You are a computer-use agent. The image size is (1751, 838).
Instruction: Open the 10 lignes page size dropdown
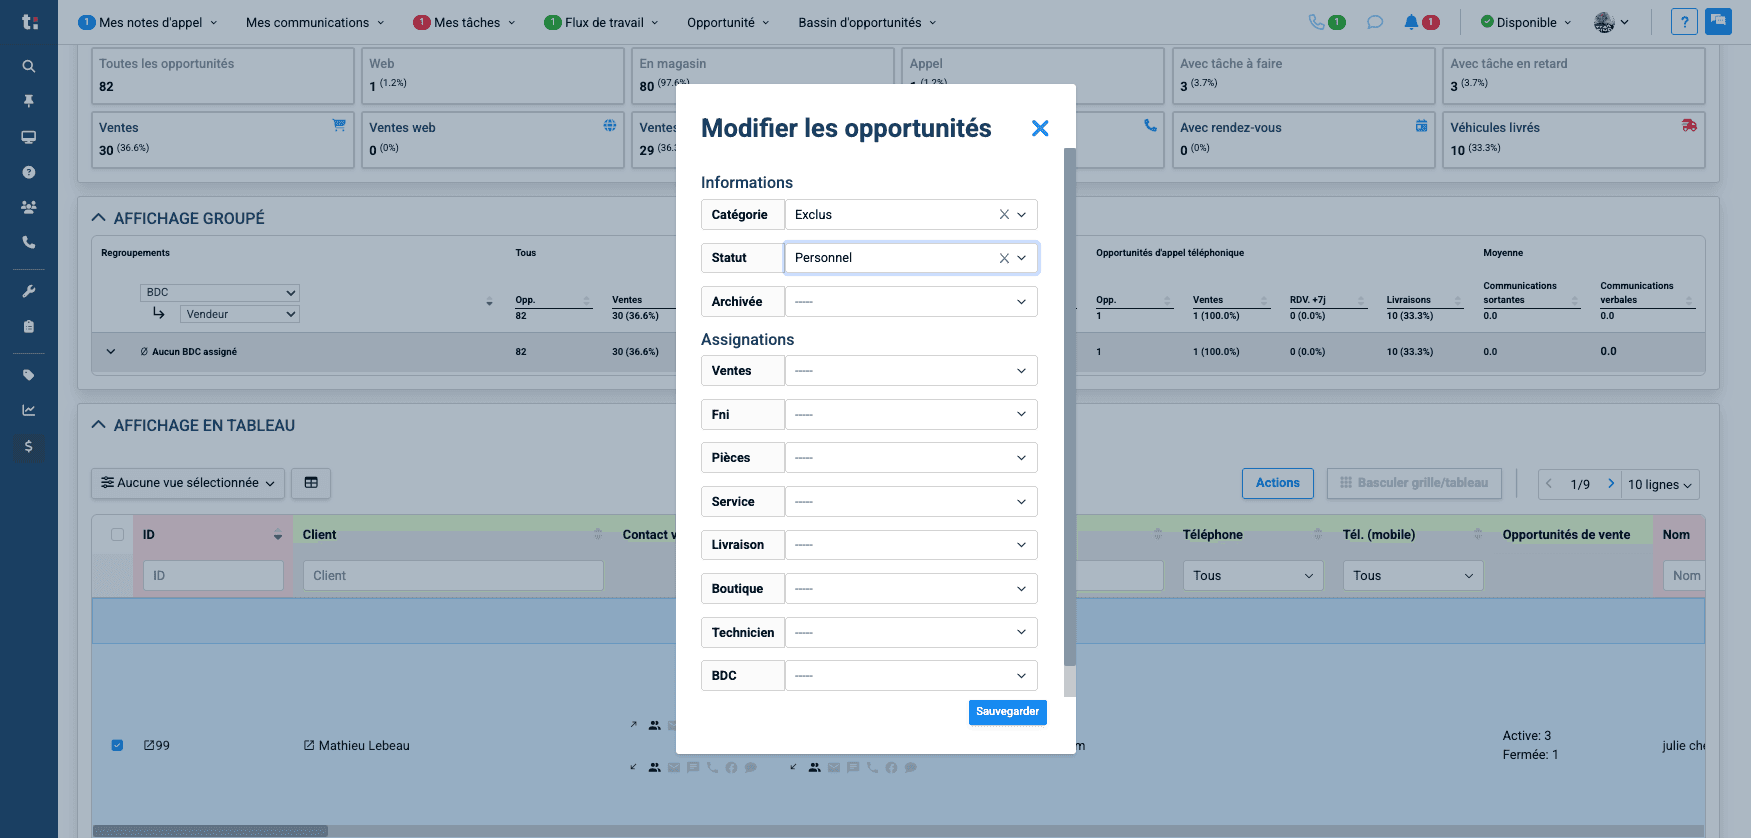[x=1660, y=484]
